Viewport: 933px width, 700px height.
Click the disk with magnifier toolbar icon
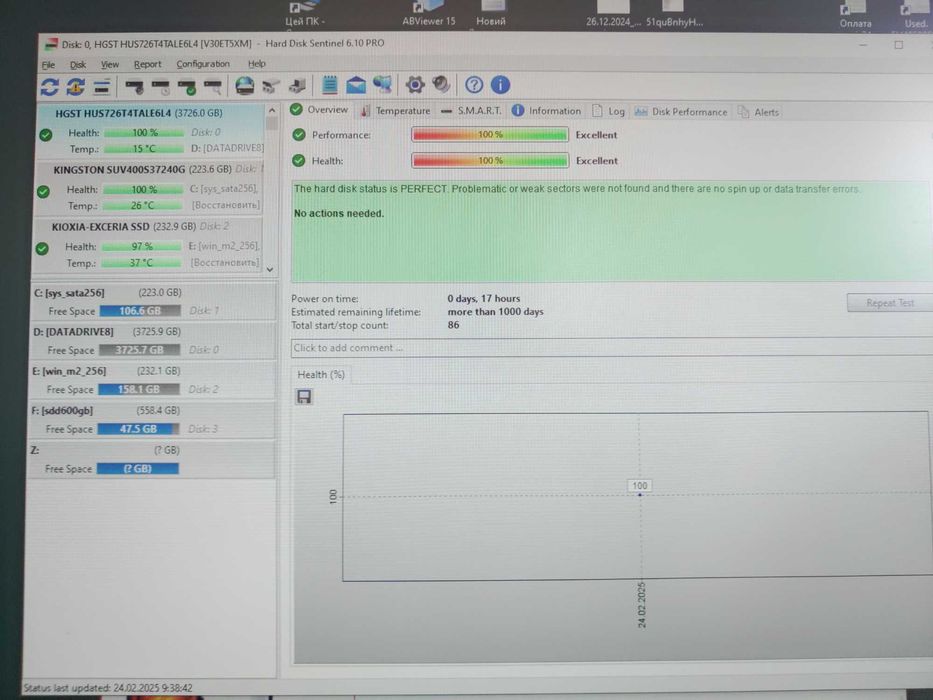213,87
